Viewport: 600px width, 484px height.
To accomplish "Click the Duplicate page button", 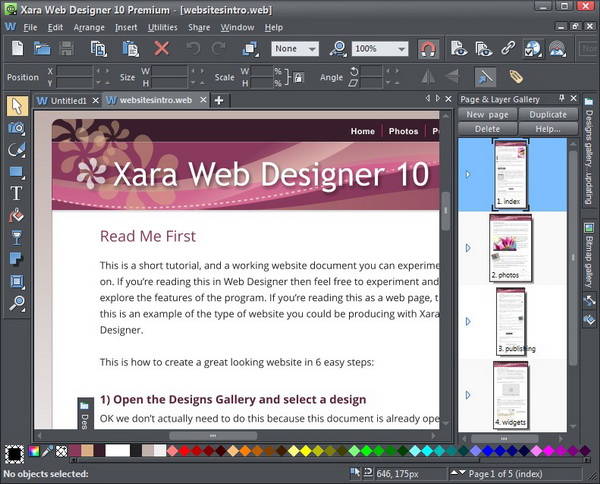I will pos(547,115).
